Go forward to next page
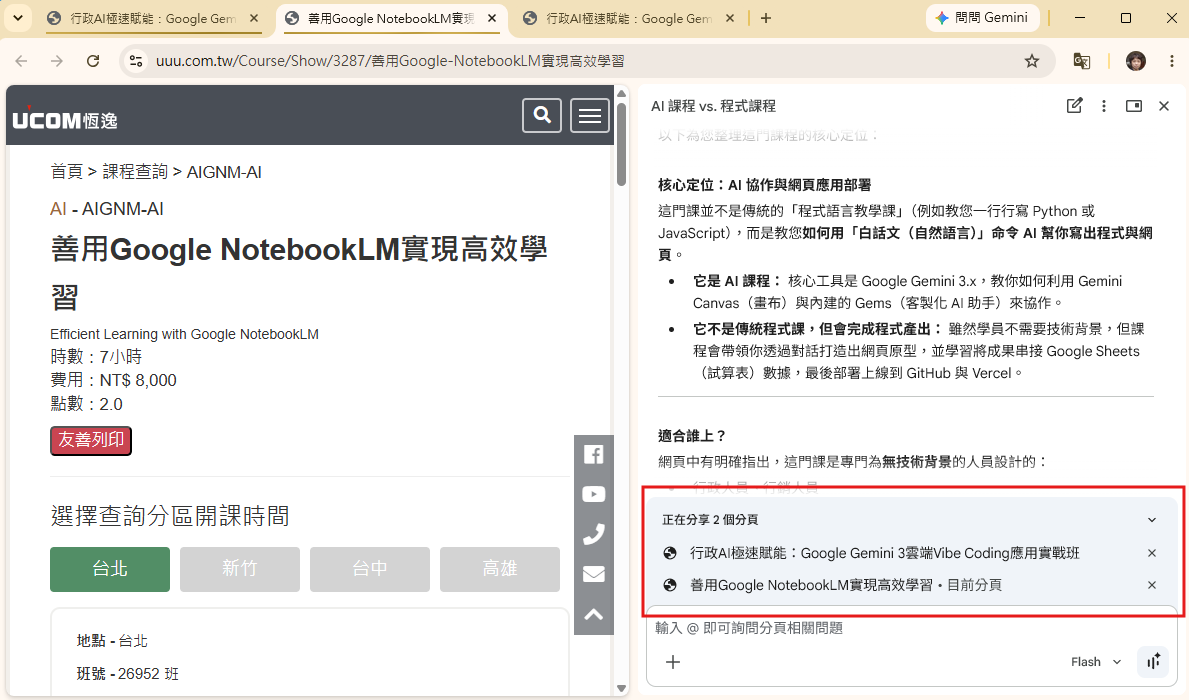Image resolution: width=1189 pixels, height=700 pixels. pyautogui.click(x=57, y=61)
